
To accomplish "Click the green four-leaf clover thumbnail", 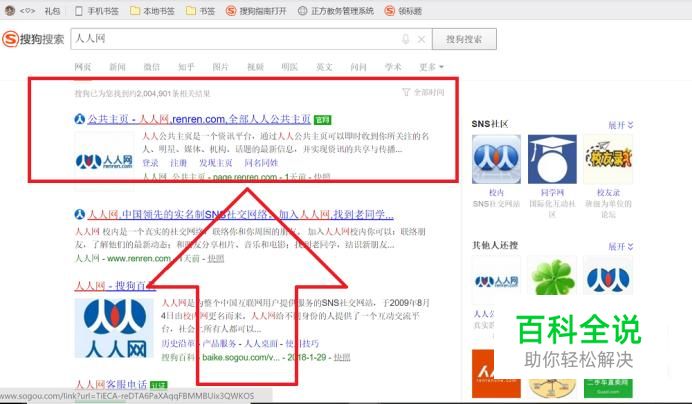I will point(552,278).
